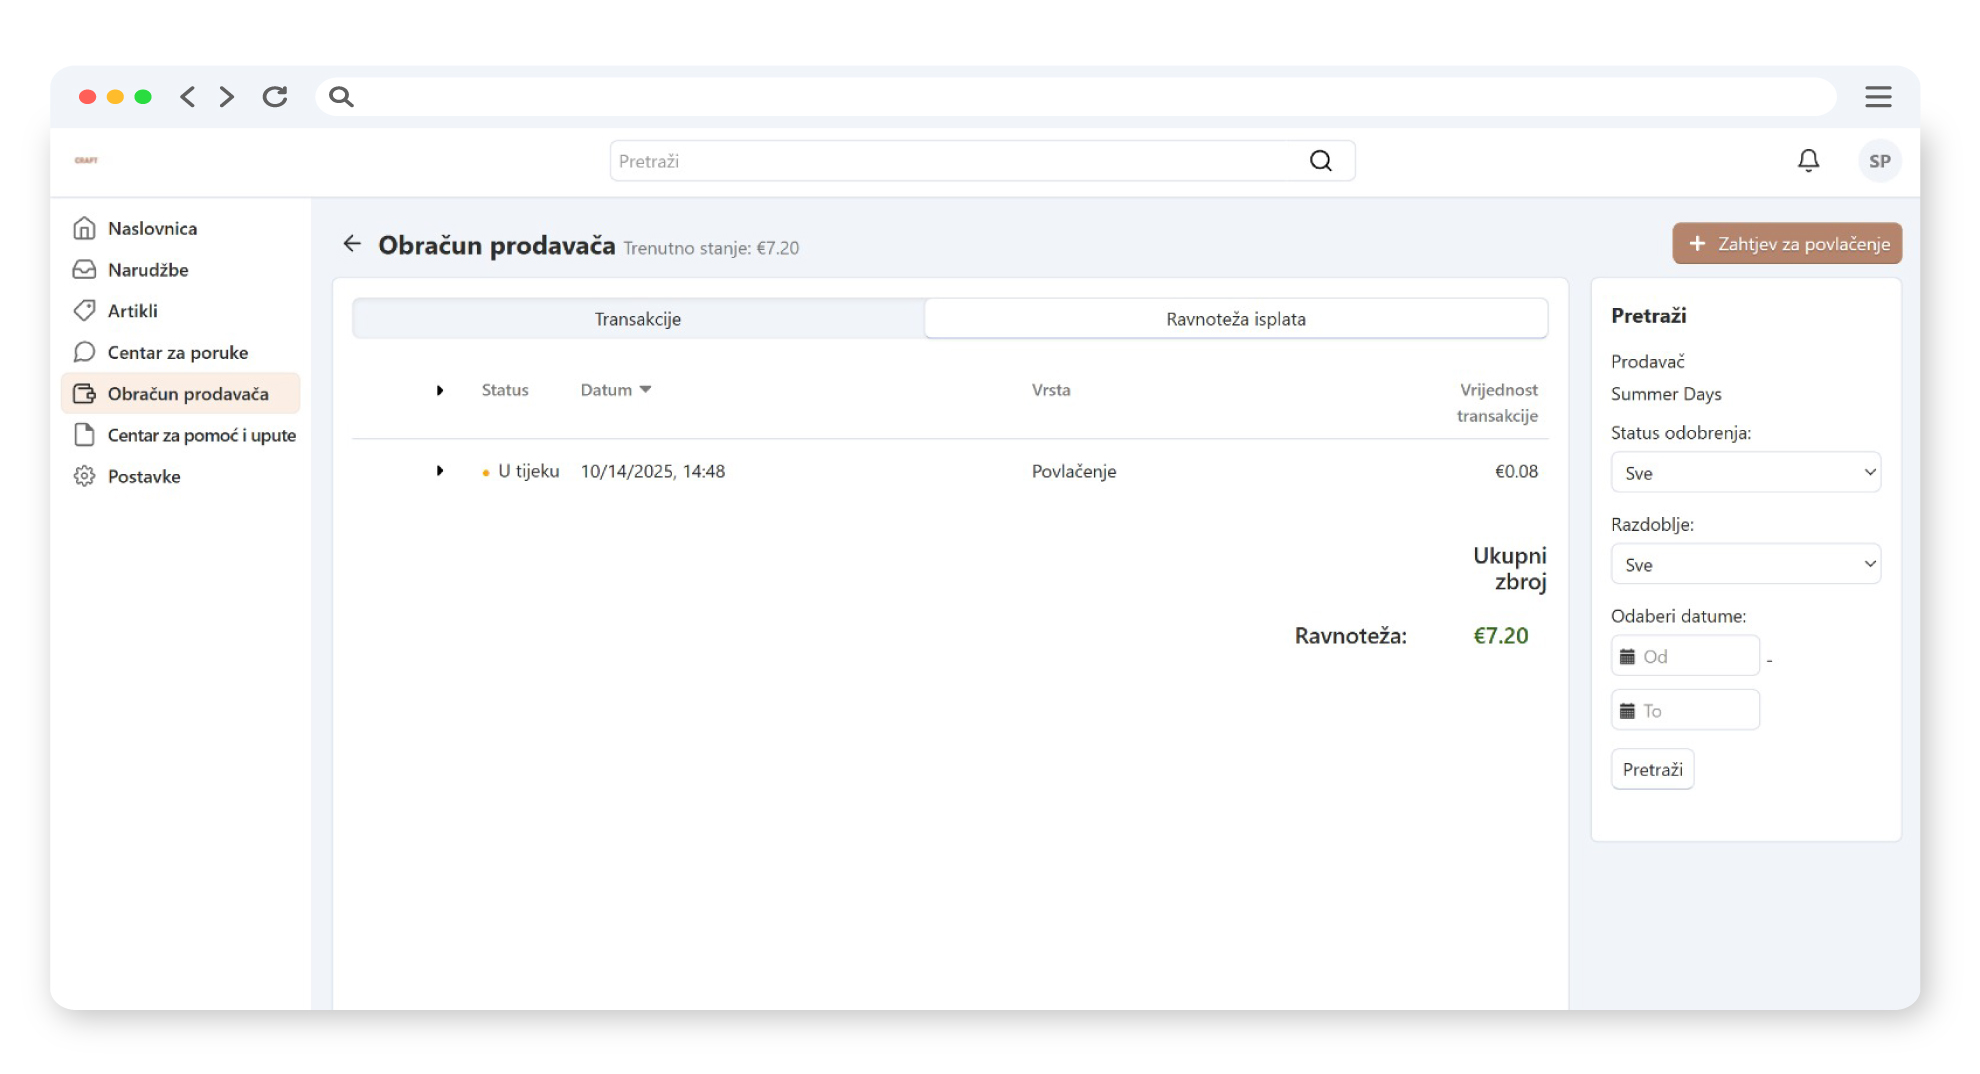Click the magnifier icon in Pretraži search bar

point(1320,161)
